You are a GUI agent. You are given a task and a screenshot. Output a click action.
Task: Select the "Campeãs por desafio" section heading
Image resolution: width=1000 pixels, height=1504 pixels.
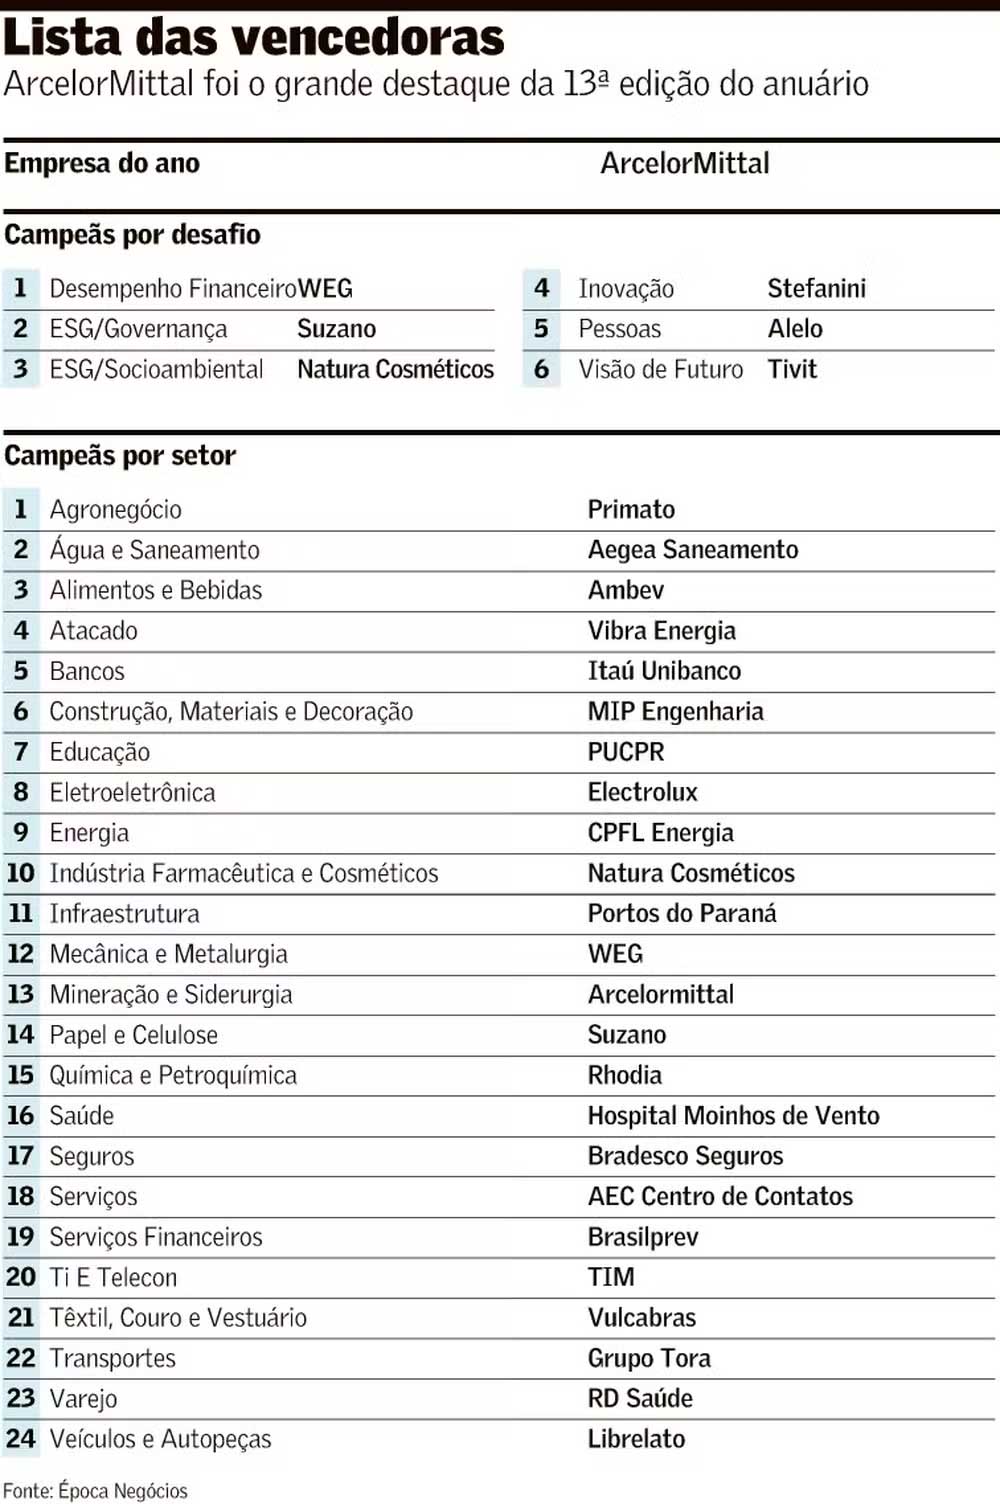[x=132, y=235]
